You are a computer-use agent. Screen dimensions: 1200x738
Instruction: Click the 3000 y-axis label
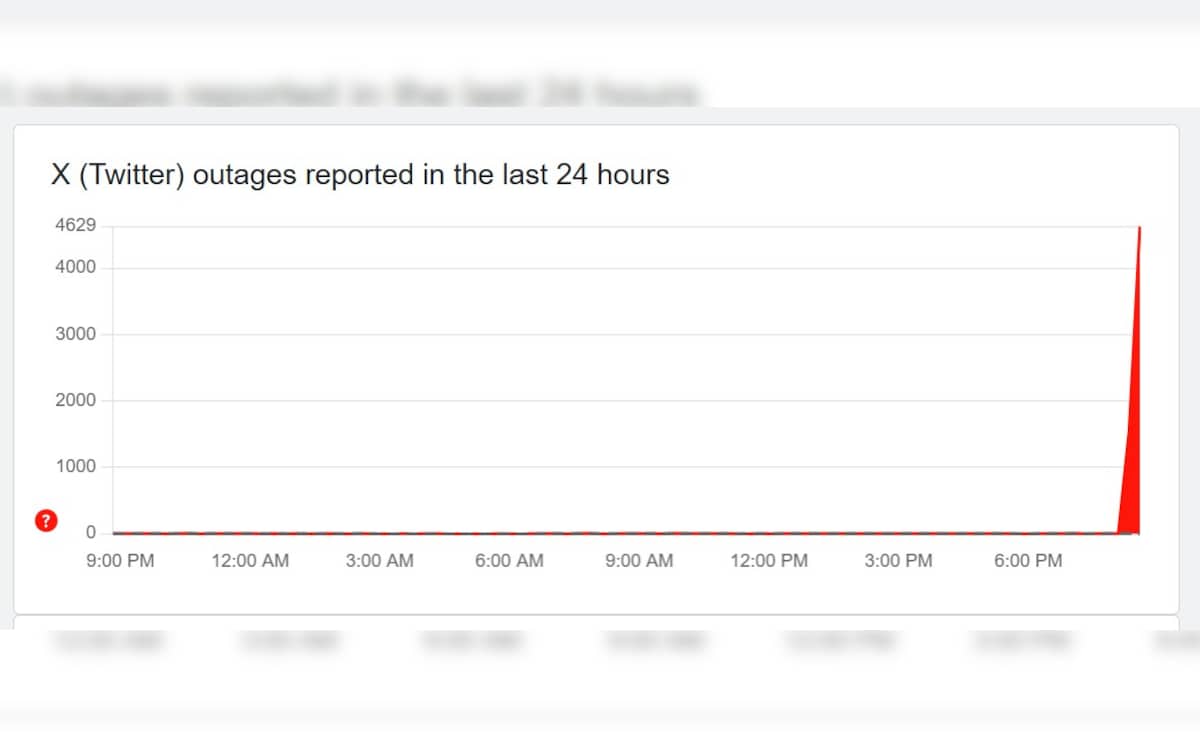coord(76,334)
